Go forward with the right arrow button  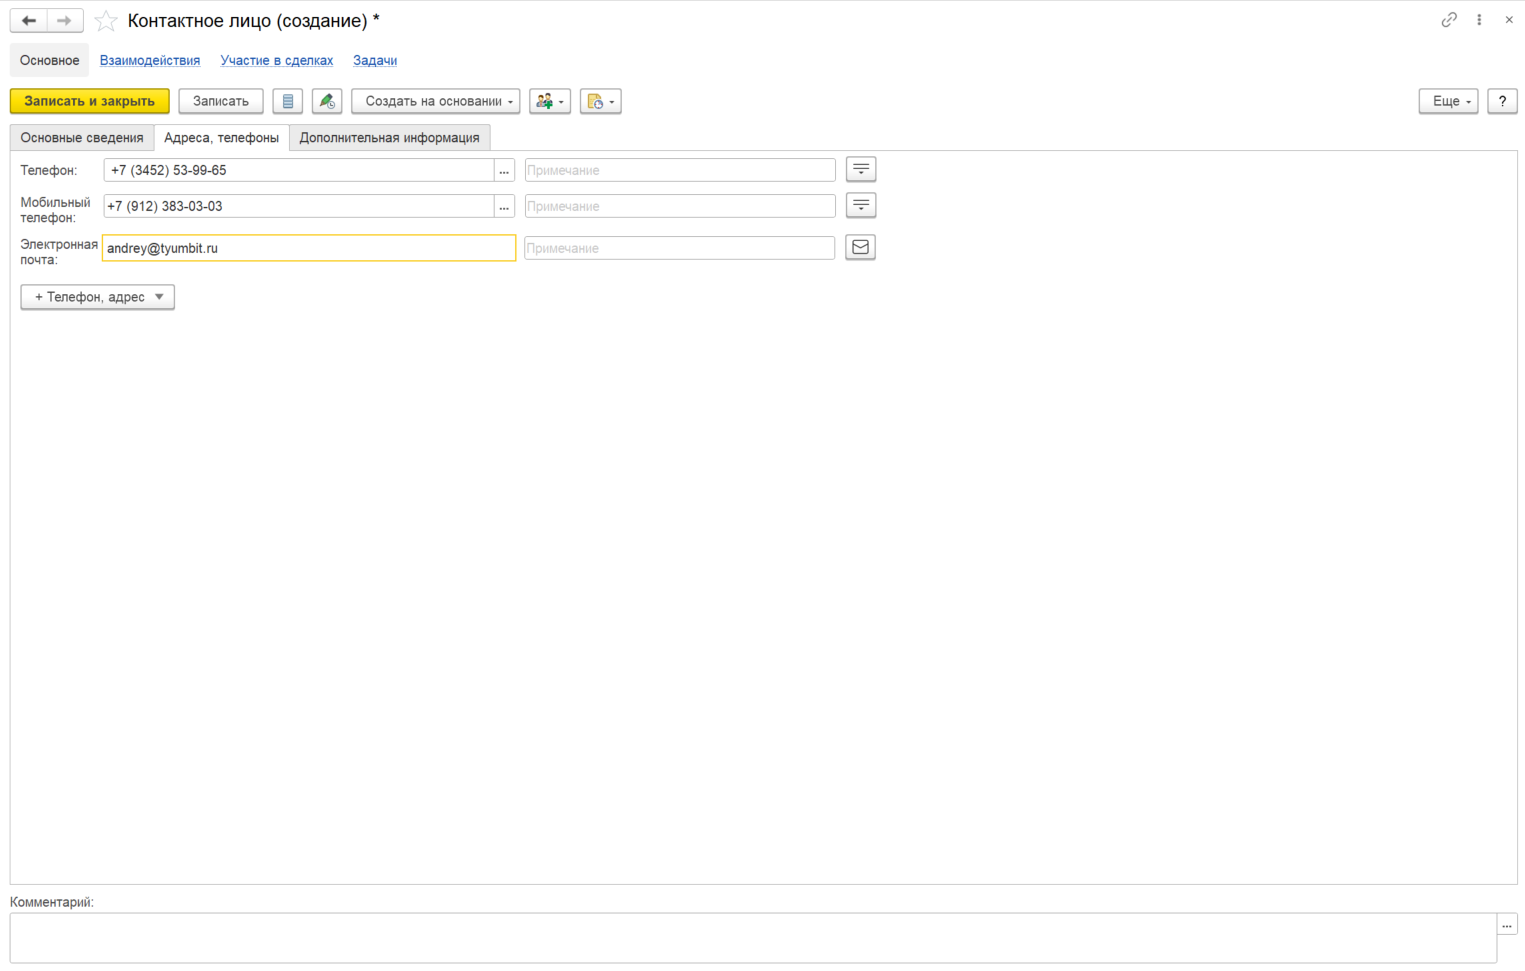pos(65,20)
